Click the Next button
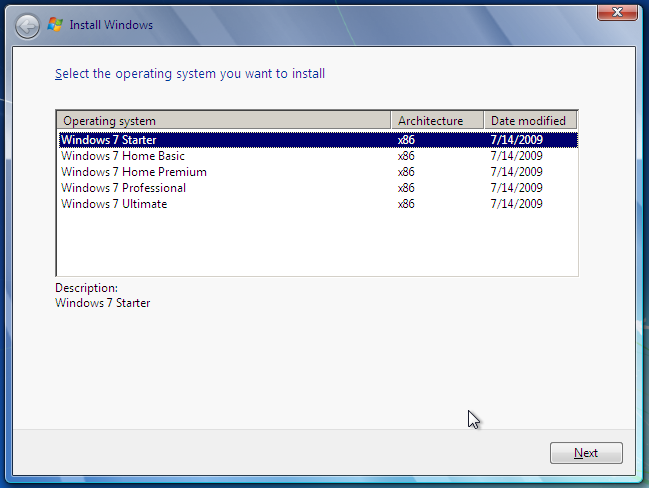649x488 pixels. click(586, 453)
